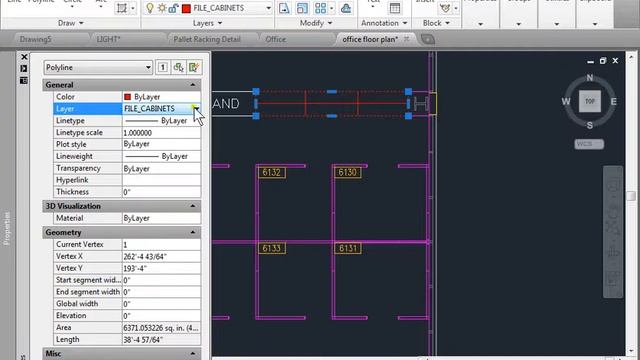Viewport: 640px width, 360px height.
Task: Expand the Annotation panel flyout
Action: coord(384,23)
